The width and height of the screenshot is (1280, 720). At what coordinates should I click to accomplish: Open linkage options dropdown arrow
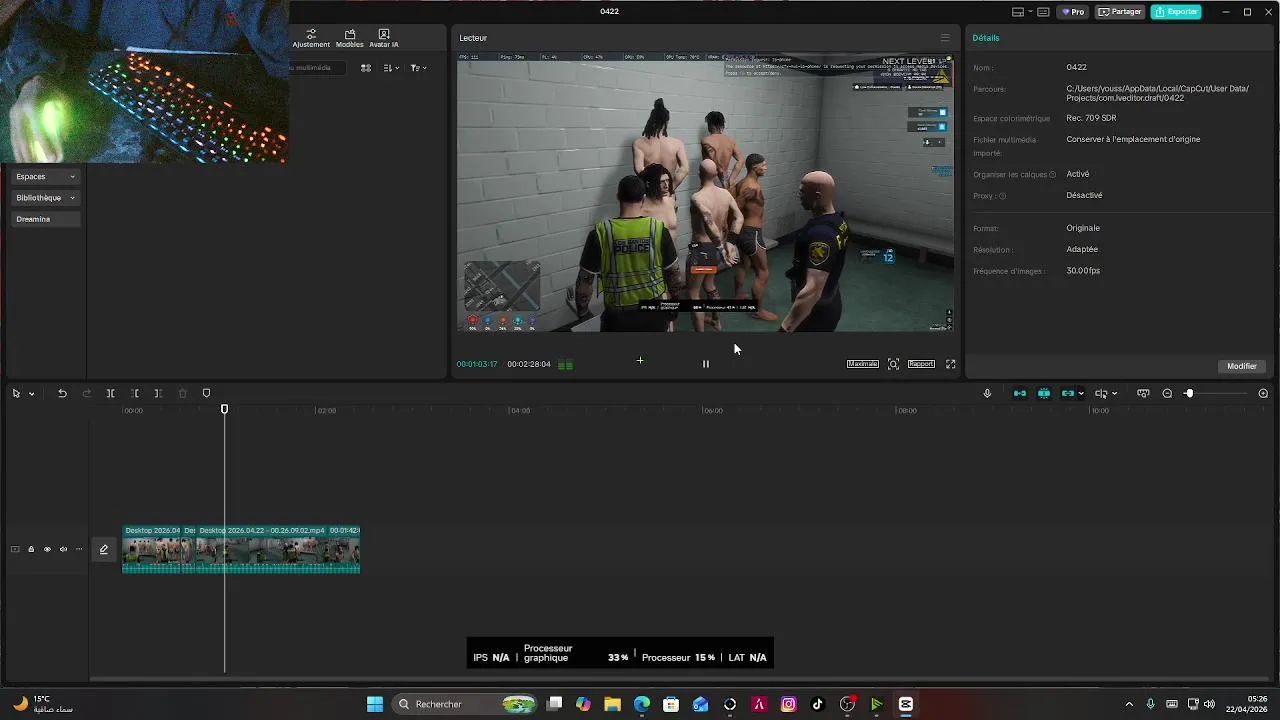tap(1081, 394)
